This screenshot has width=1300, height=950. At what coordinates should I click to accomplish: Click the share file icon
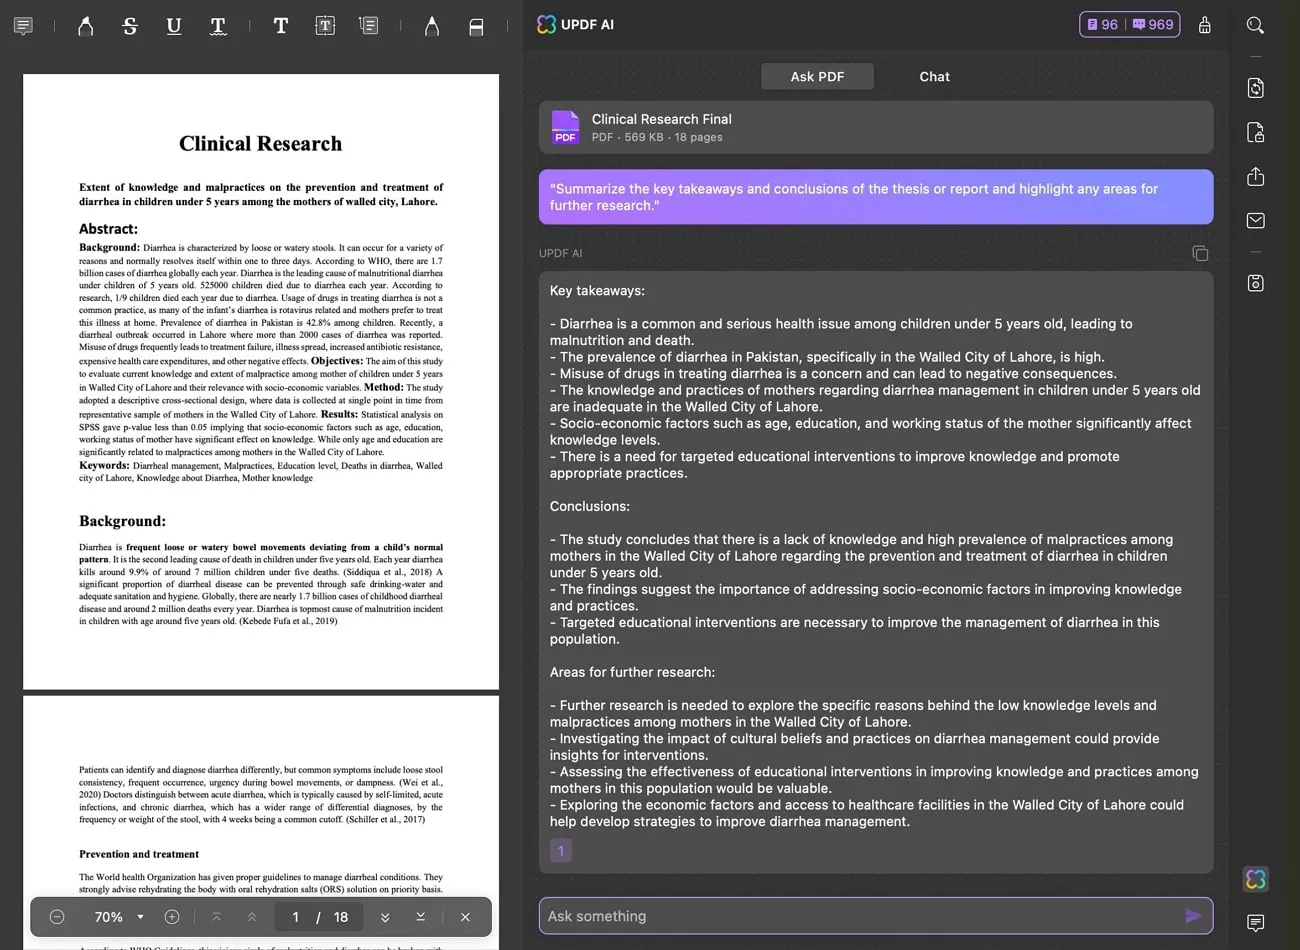click(x=1256, y=176)
